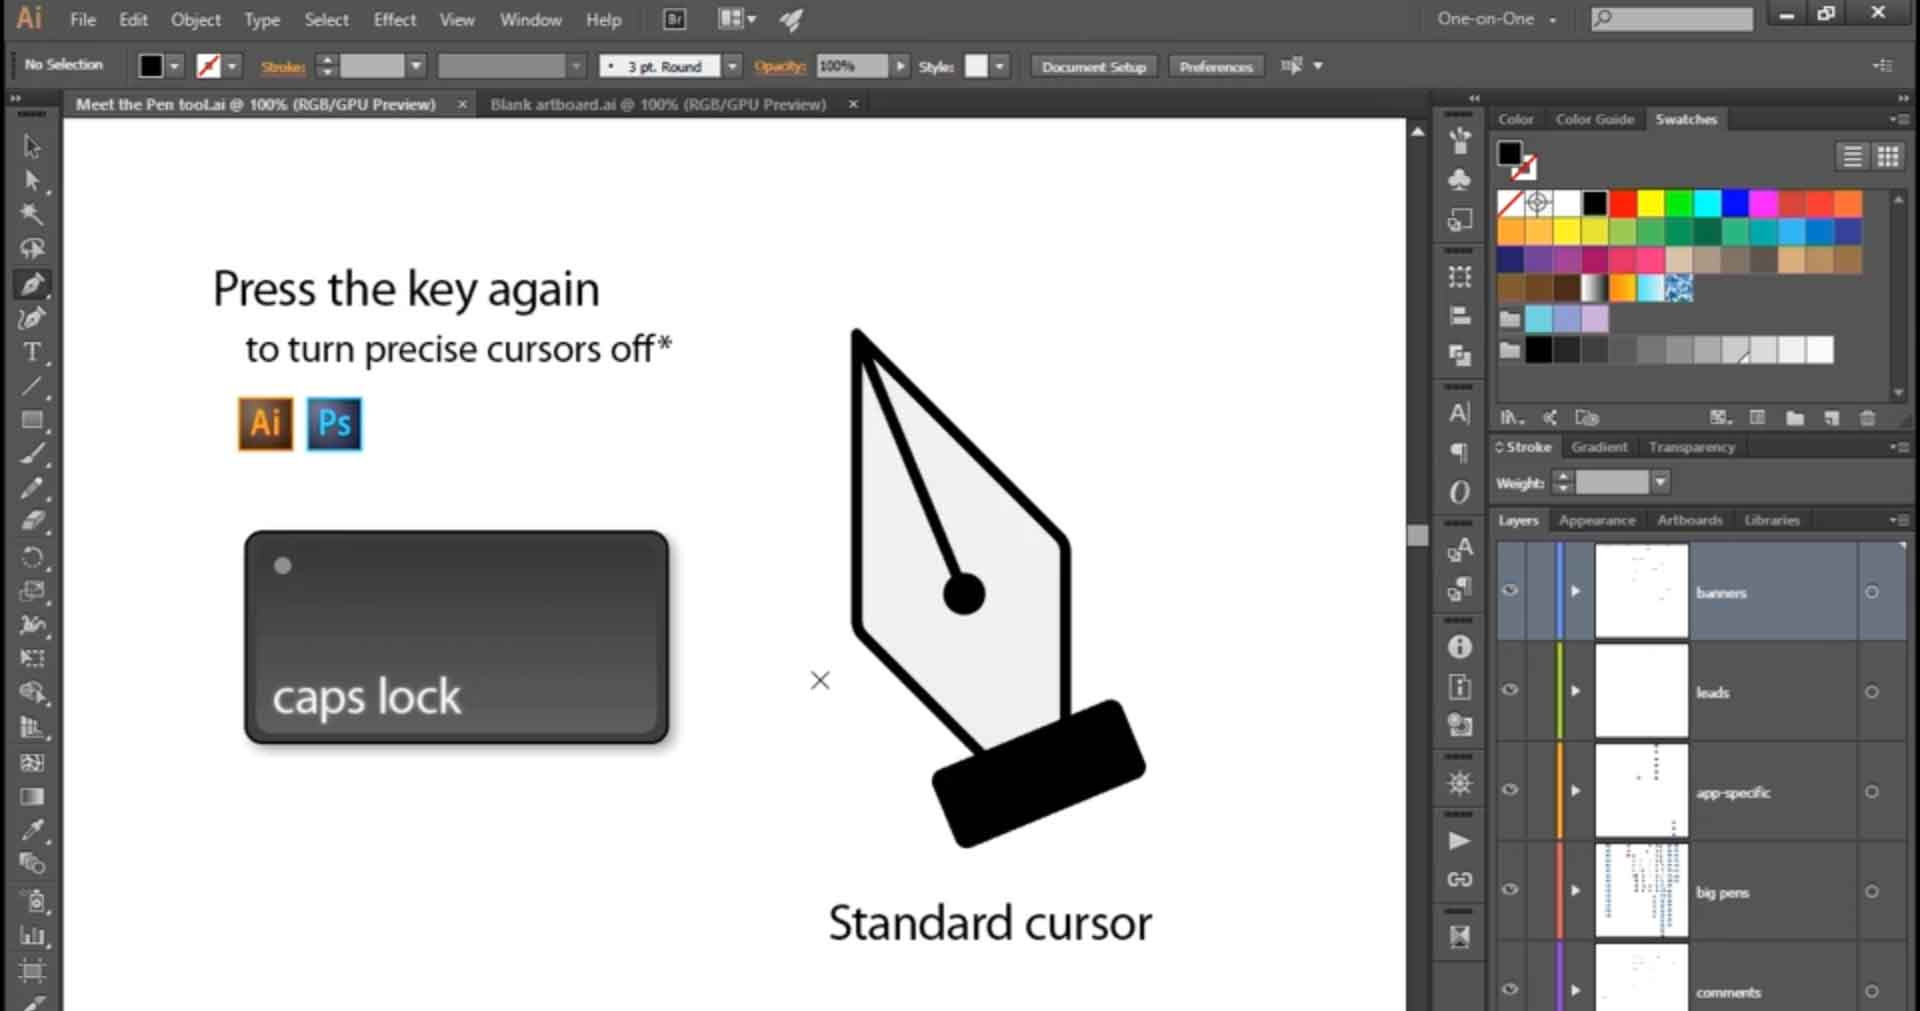The width and height of the screenshot is (1920, 1011).
Task: Open the Effect menu
Action: (394, 19)
